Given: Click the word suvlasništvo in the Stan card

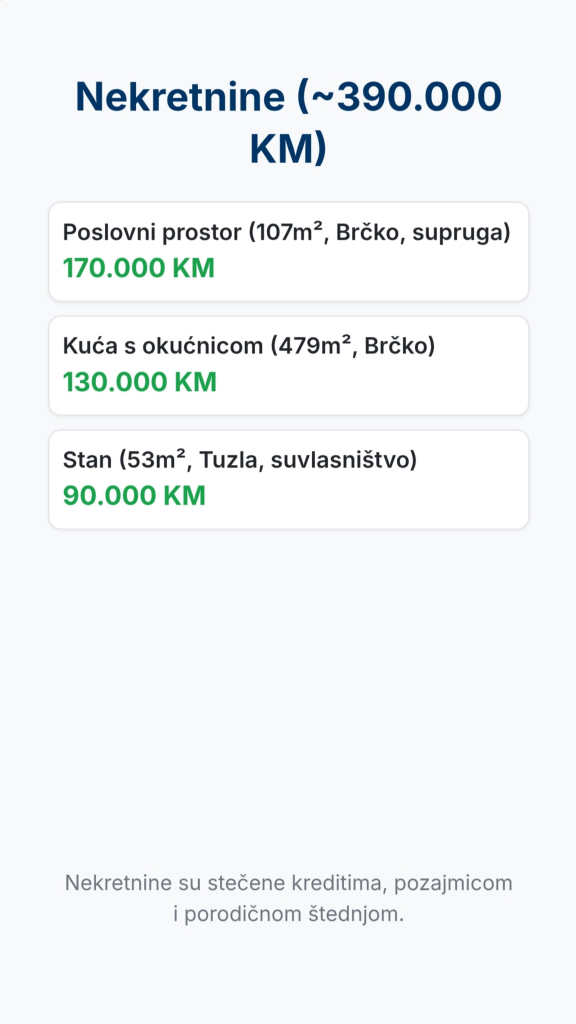Looking at the screenshot, I should pyautogui.click(x=340, y=460).
